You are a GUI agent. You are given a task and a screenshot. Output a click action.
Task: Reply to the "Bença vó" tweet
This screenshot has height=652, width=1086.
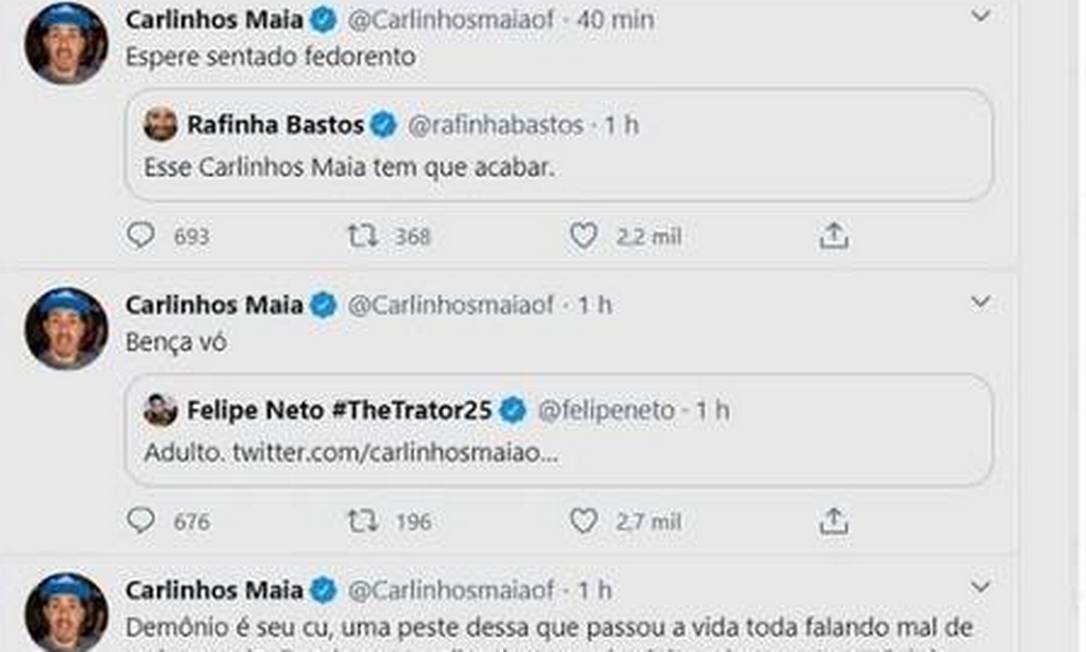141,521
